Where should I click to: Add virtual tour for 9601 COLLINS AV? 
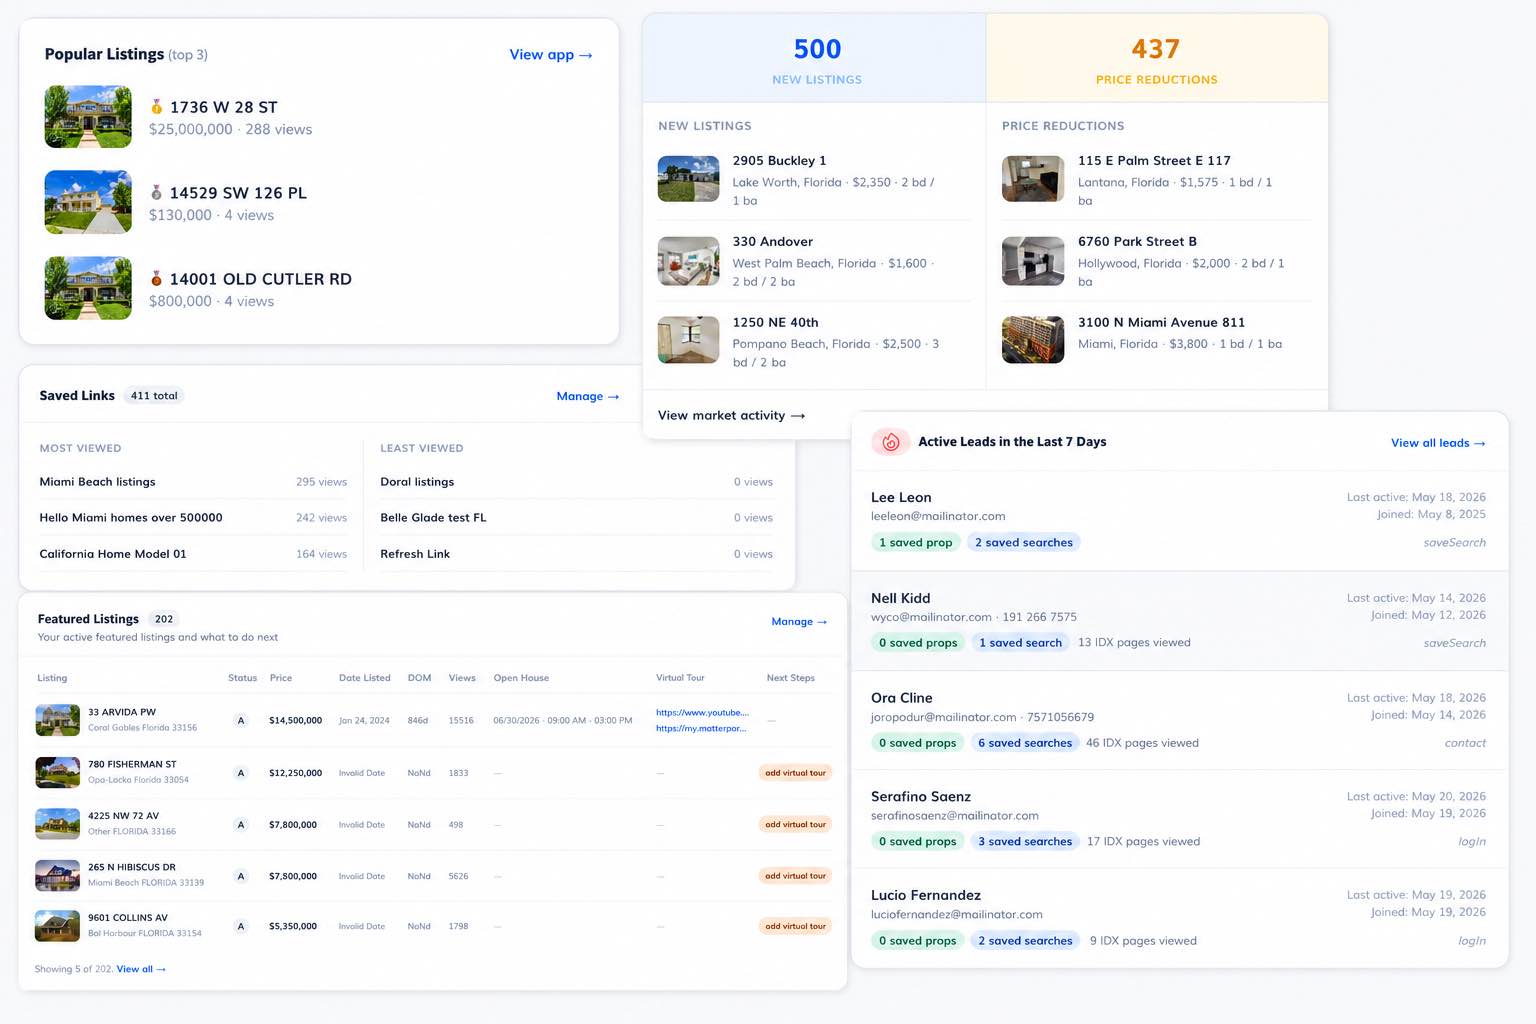click(795, 926)
